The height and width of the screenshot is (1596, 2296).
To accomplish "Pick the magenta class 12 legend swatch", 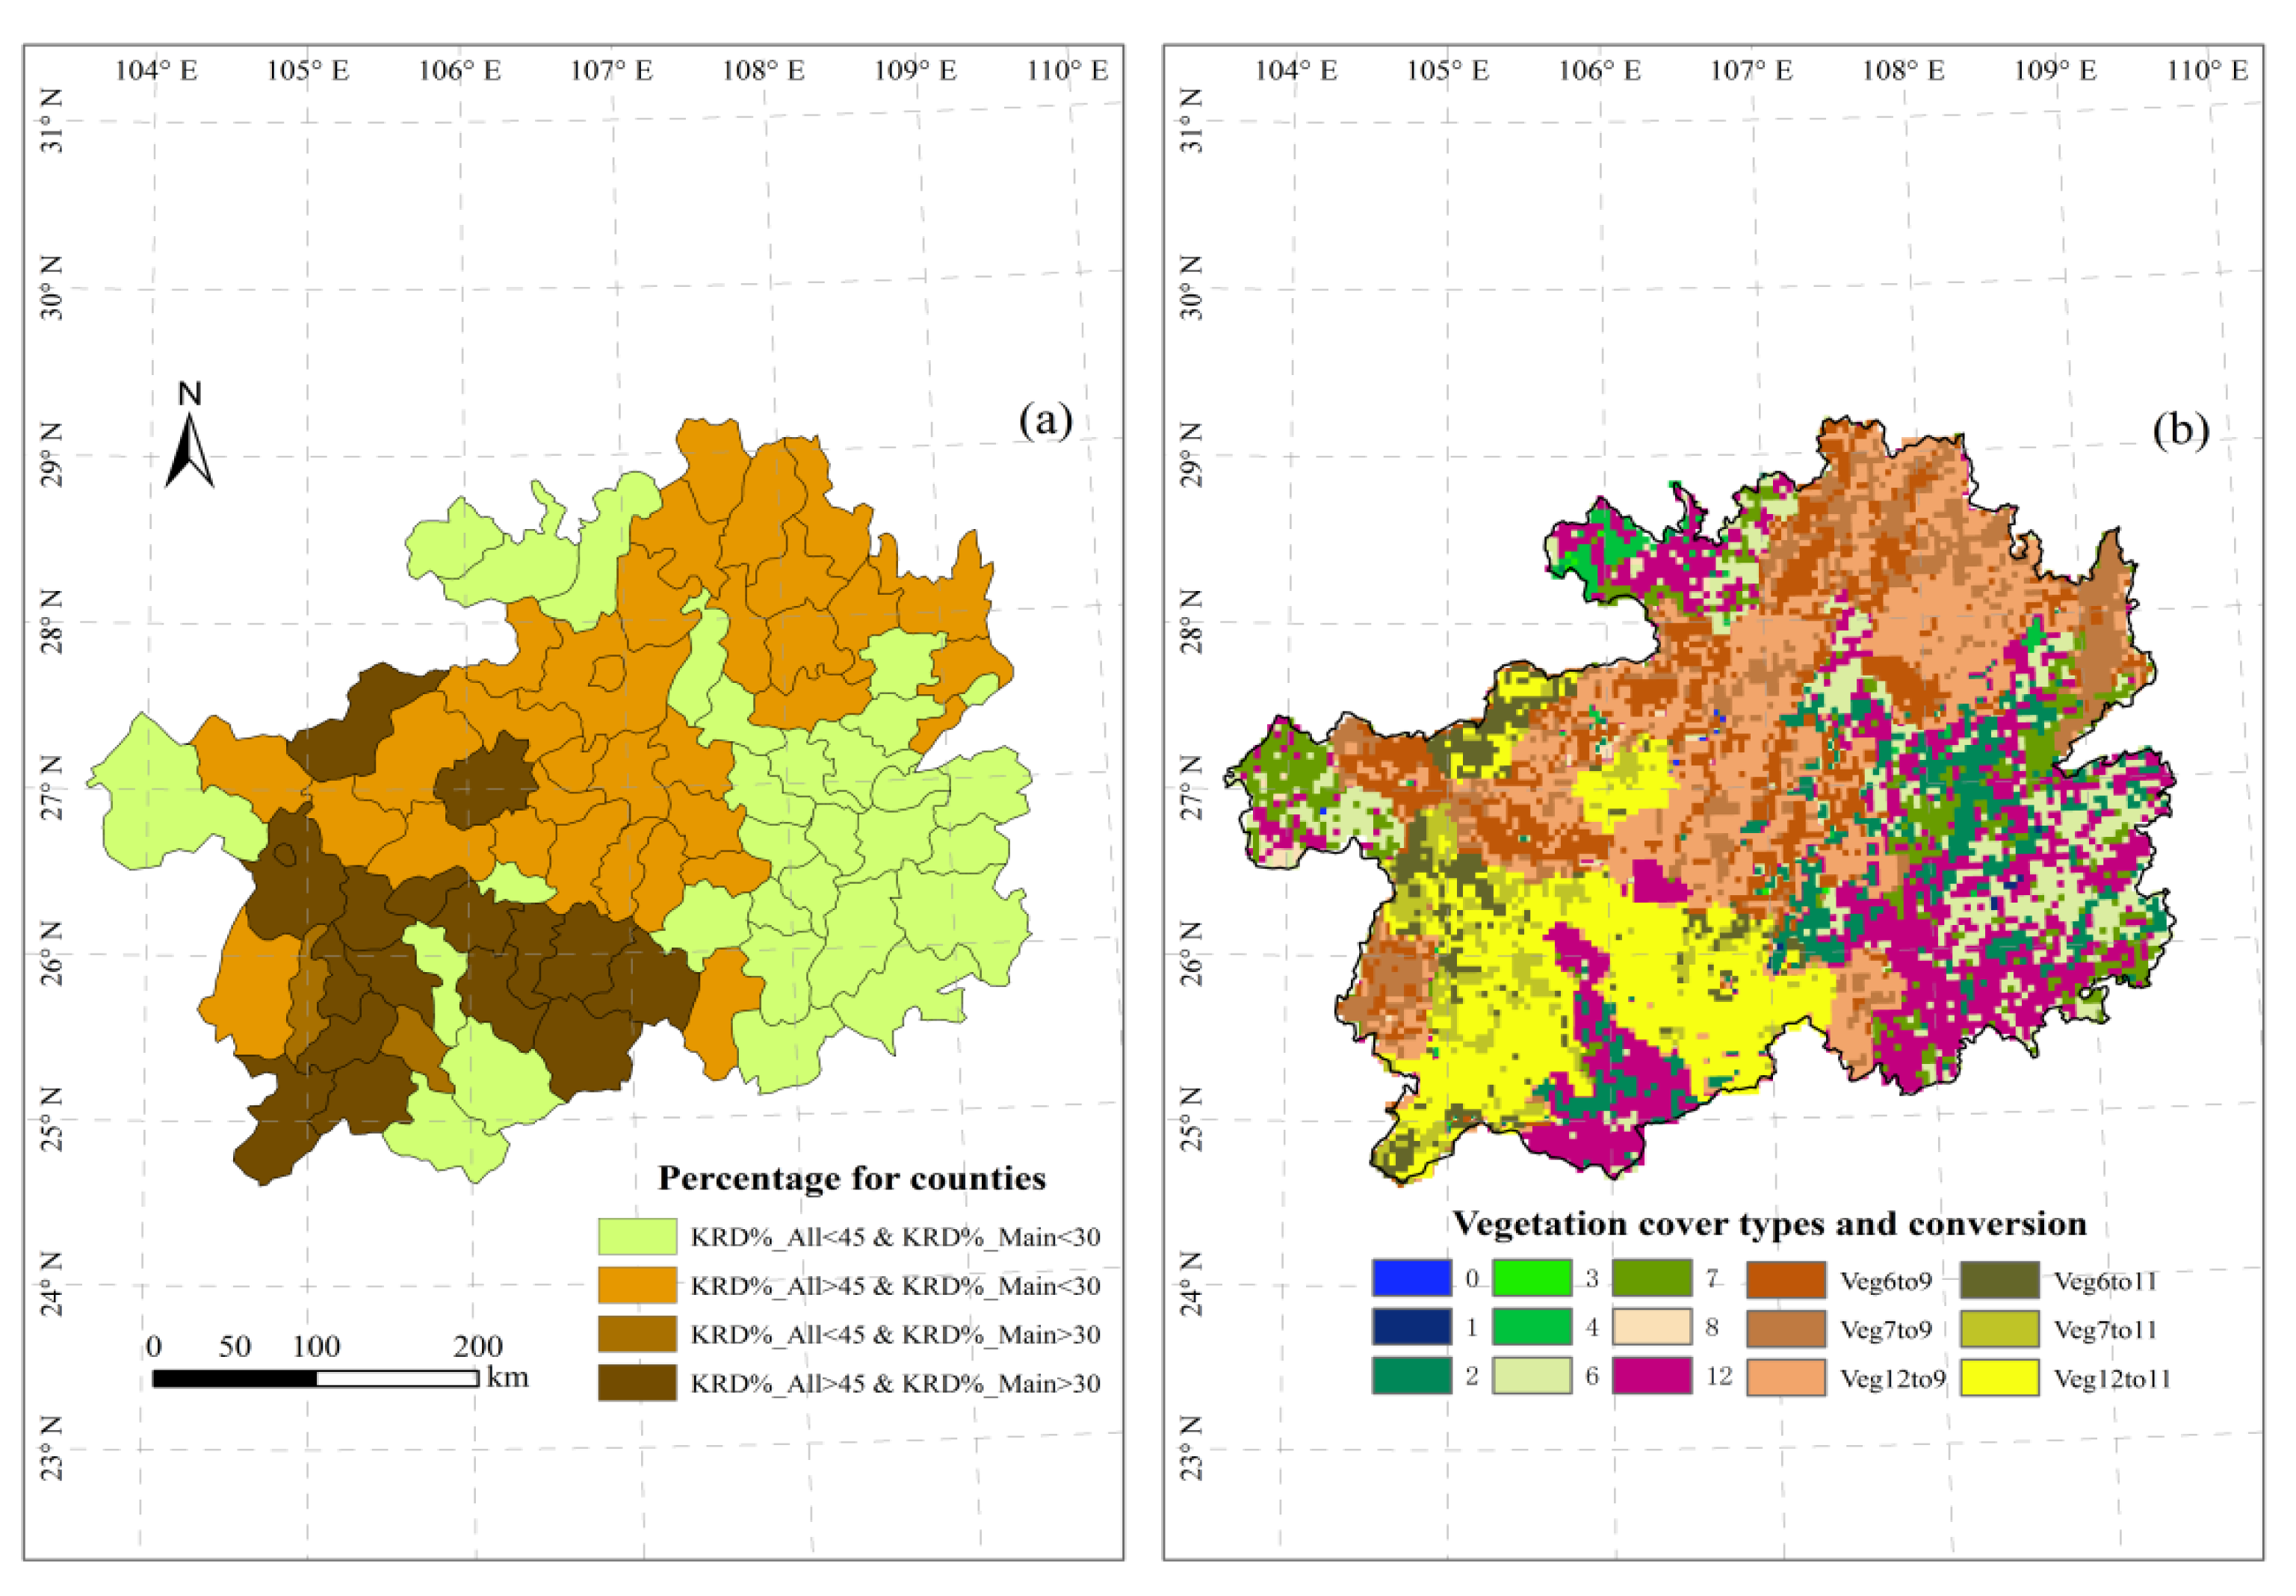I will point(1652,1376).
